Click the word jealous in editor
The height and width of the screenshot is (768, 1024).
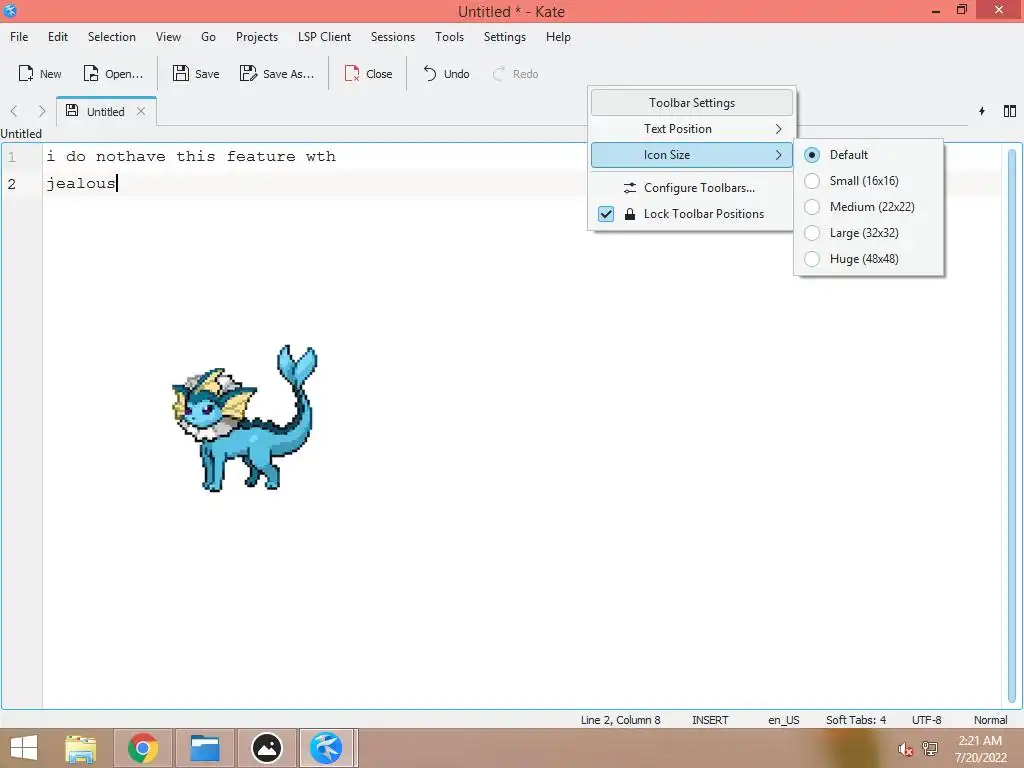tap(81, 184)
